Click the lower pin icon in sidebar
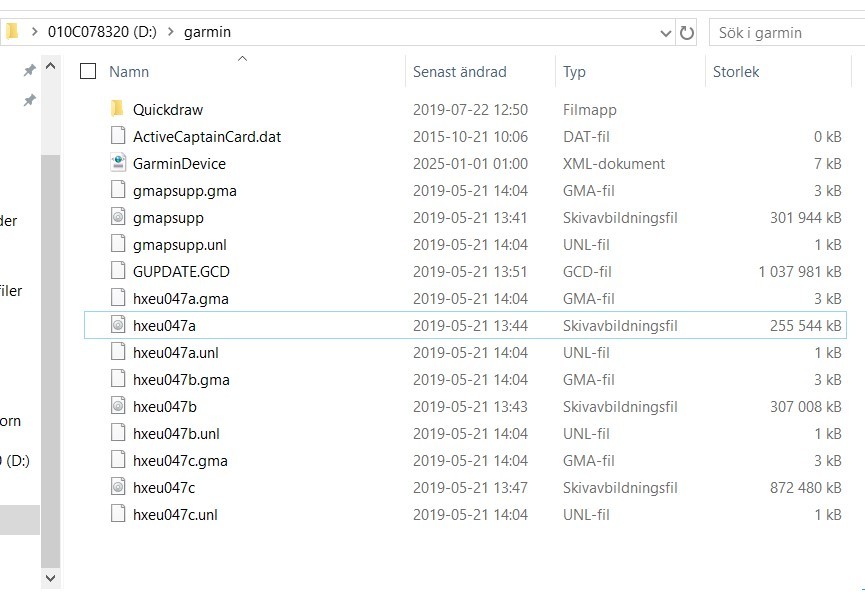This screenshot has height=599, width=865. click(x=29, y=100)
